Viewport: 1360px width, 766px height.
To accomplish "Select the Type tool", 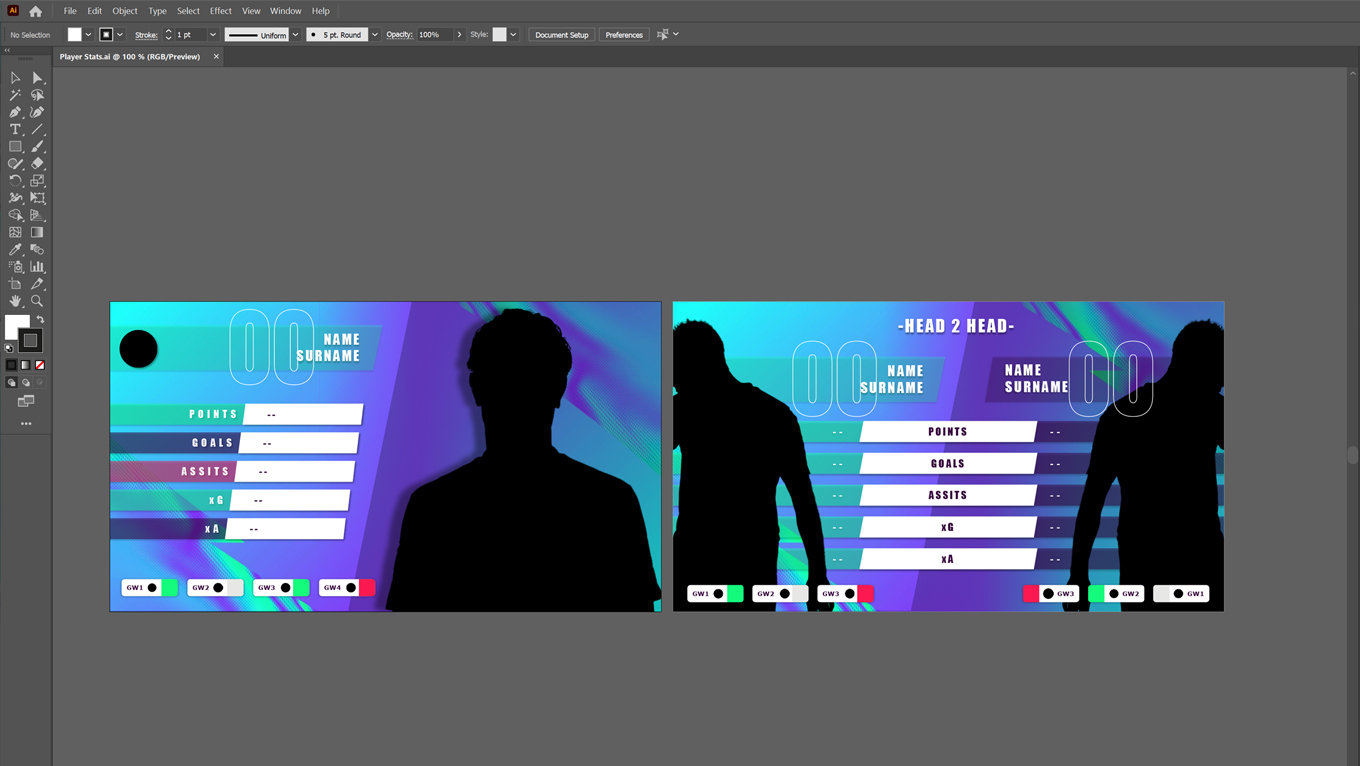I will click(x=15, y=129).
